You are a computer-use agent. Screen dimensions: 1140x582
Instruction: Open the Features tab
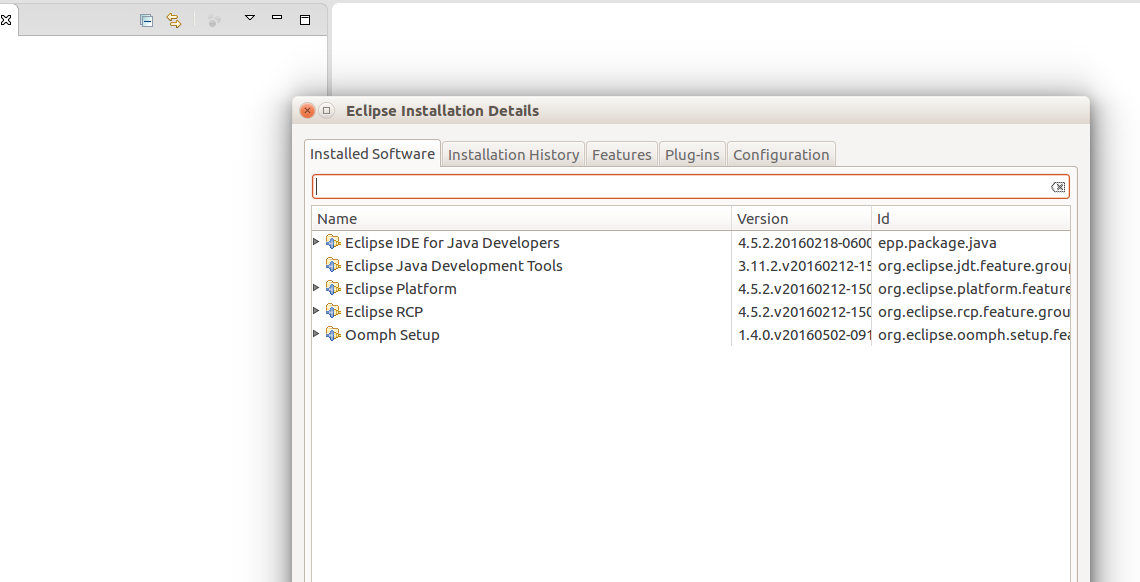tap(622, 155)
